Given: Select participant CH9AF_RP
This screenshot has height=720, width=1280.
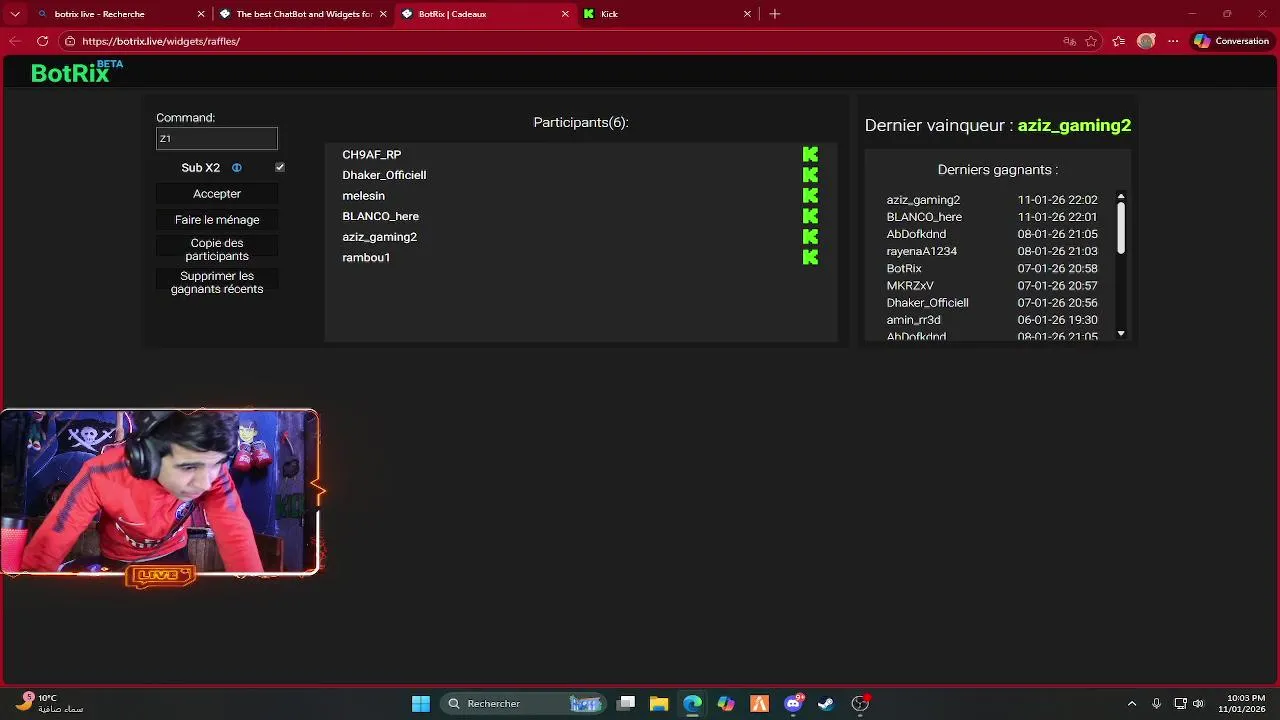Looking at the screenshot, I should tap(372, 155).
